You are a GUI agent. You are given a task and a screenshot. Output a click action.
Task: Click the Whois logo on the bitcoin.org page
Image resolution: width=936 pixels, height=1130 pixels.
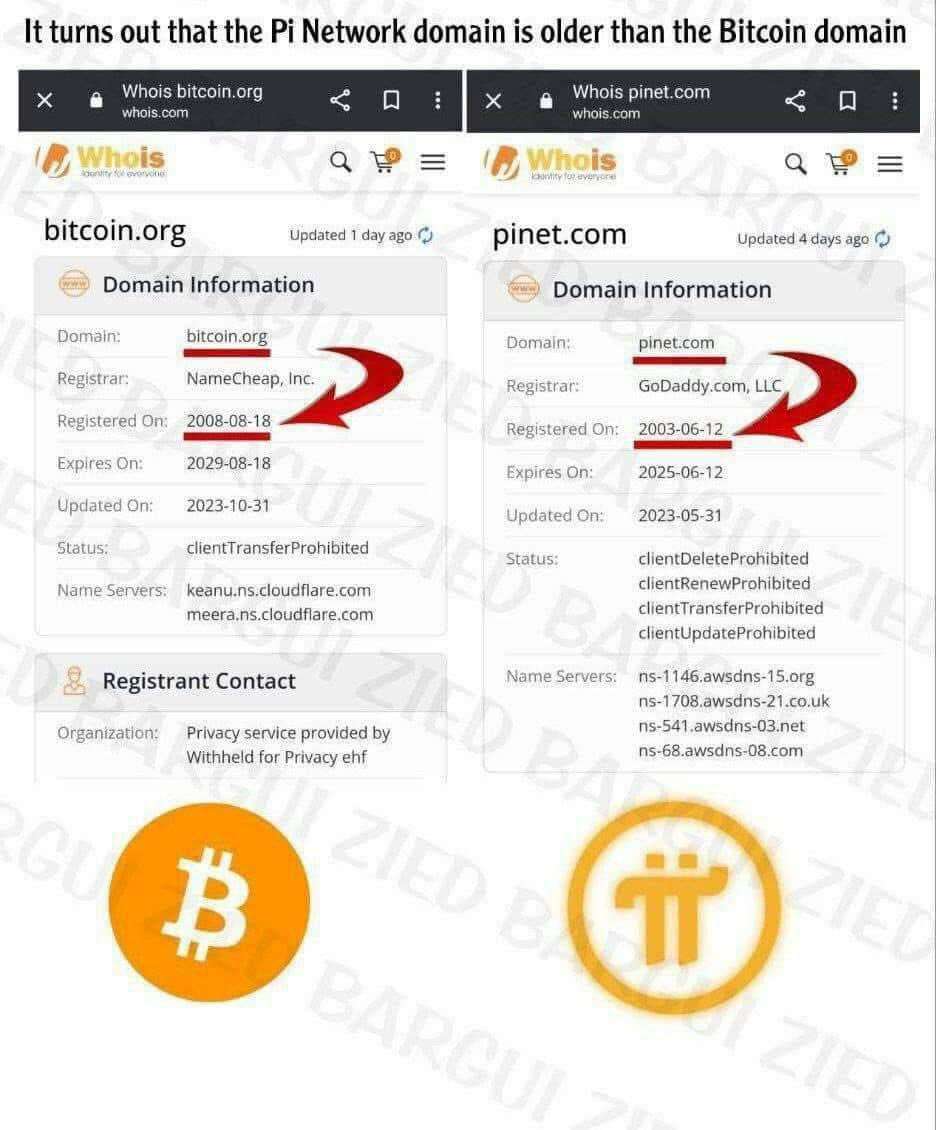click(102, 160)
